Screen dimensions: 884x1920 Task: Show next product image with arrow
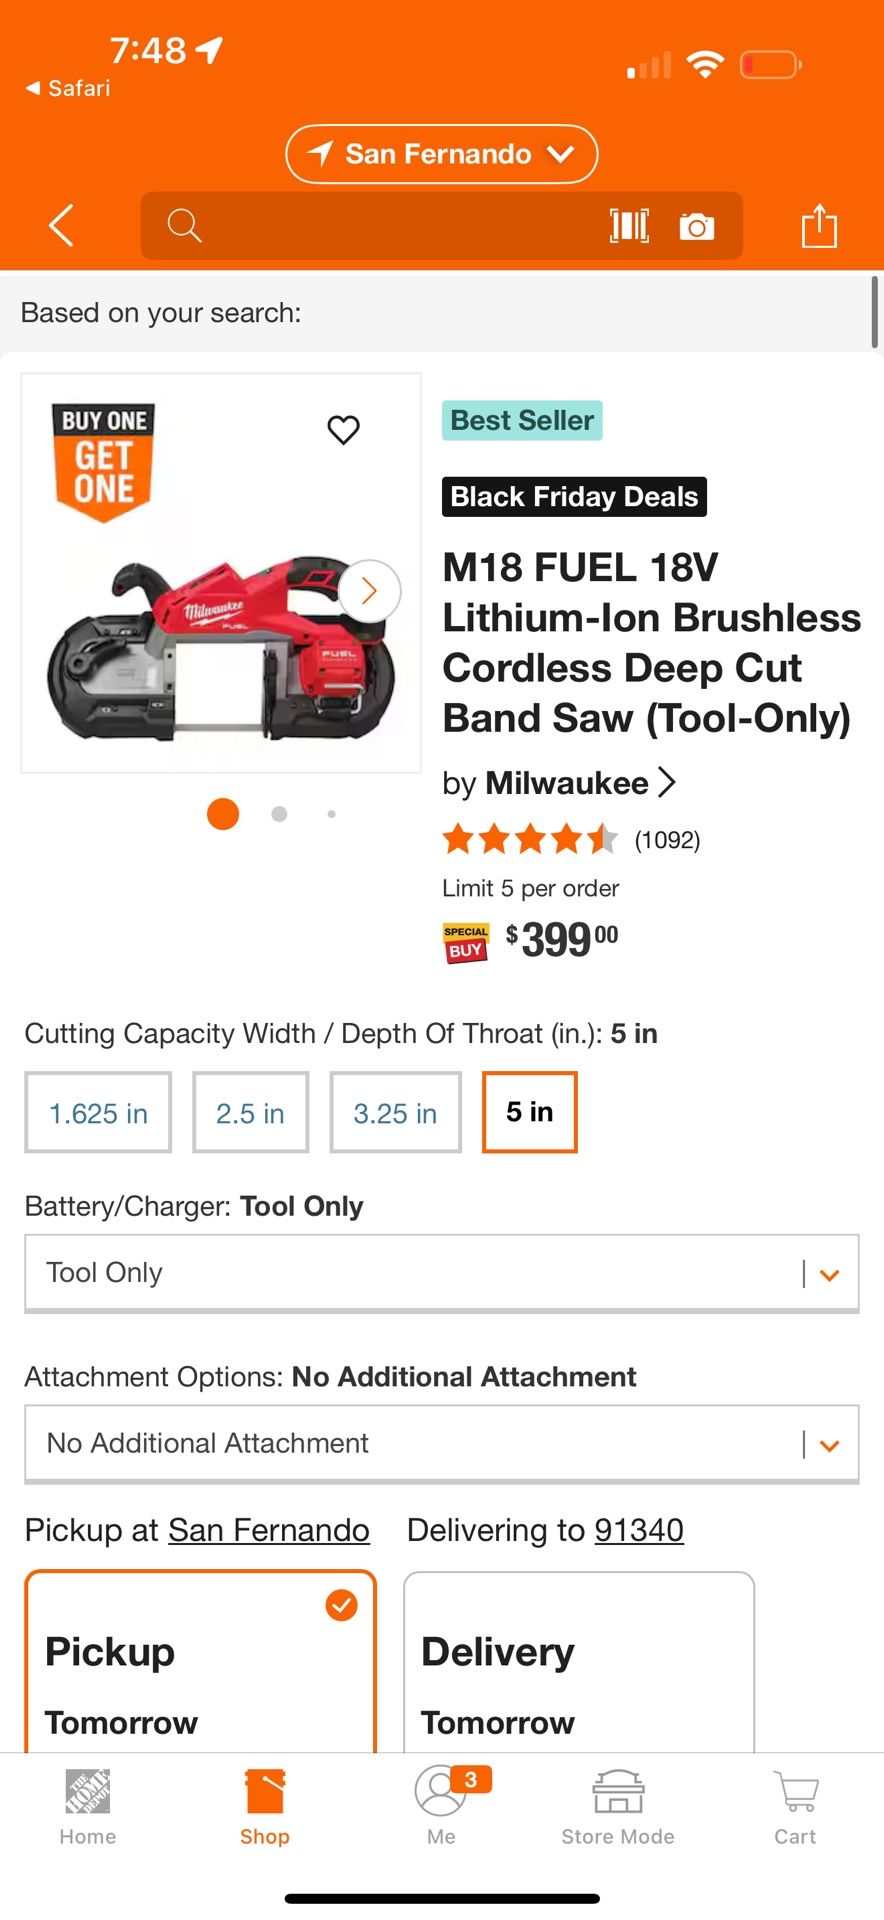(369, 591)
